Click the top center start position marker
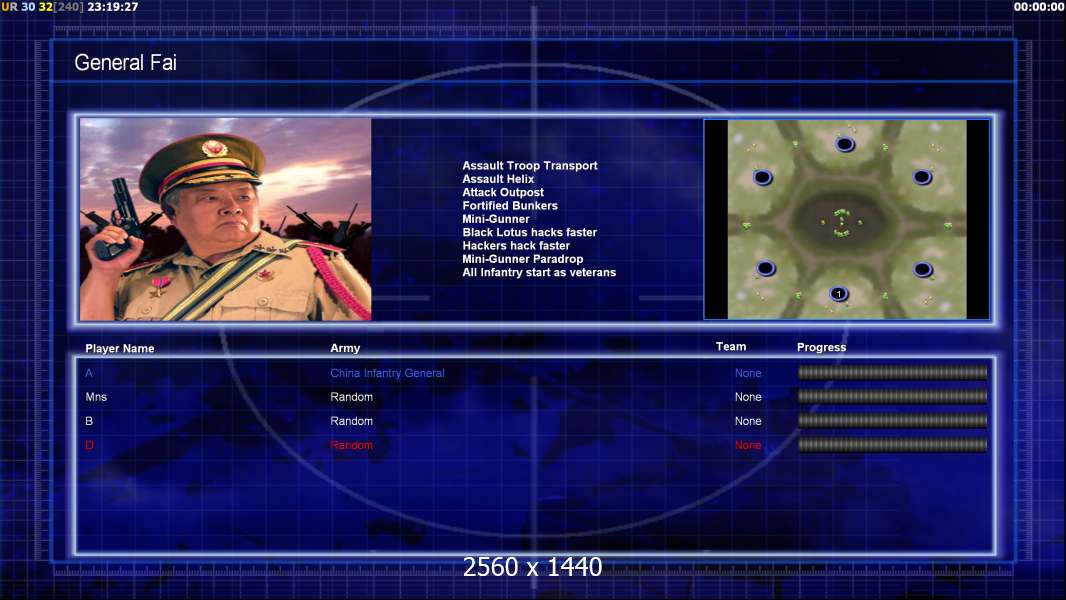This screenshot has width=1066, height=600. coord(845,144)
